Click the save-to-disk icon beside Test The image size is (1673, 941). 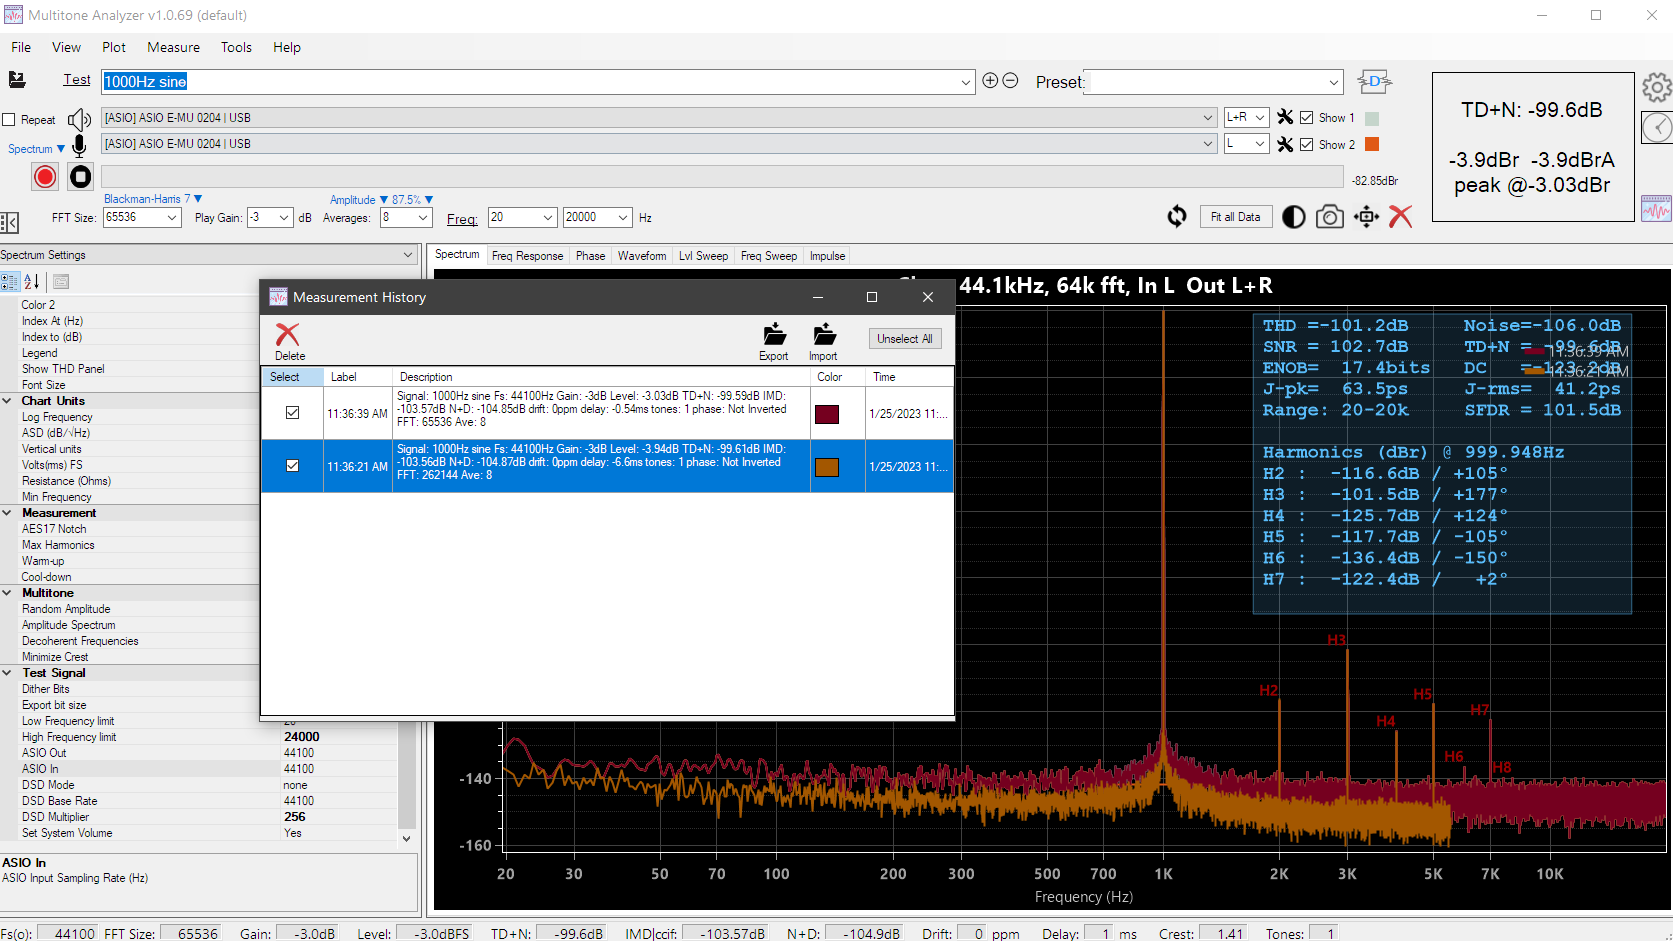[17, 80]
